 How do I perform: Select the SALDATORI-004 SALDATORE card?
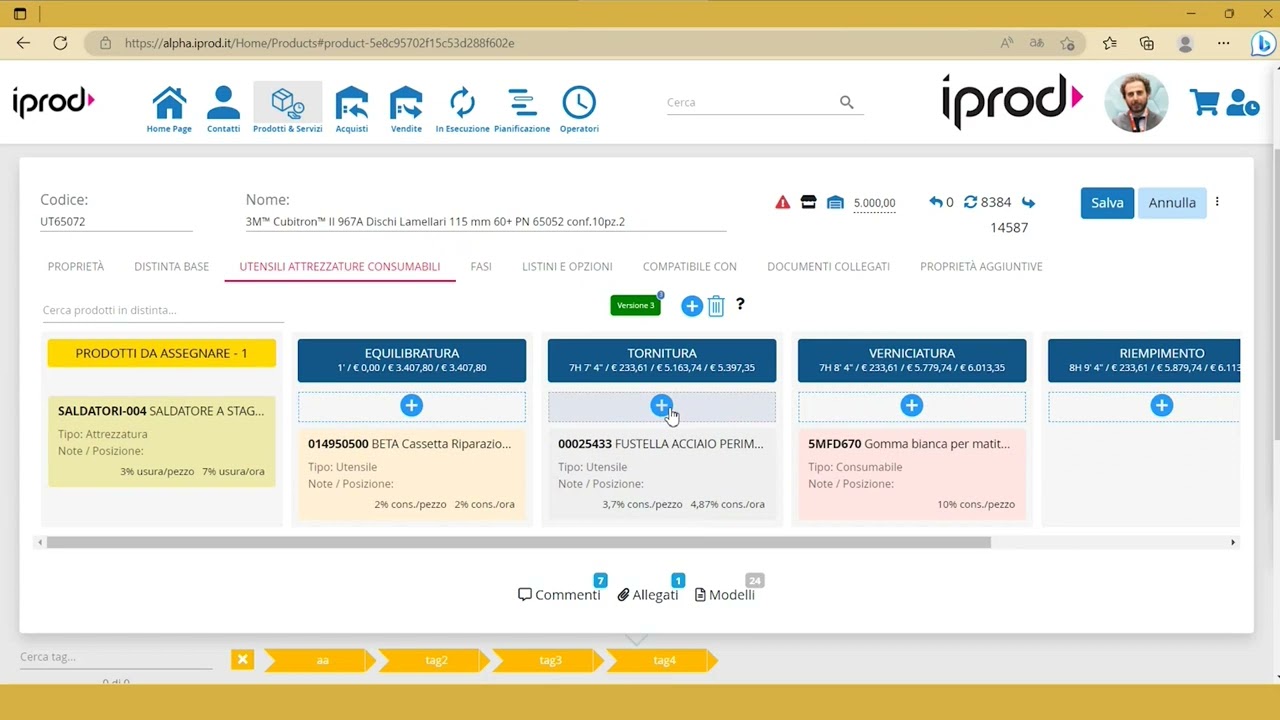[x=161, y=441]
